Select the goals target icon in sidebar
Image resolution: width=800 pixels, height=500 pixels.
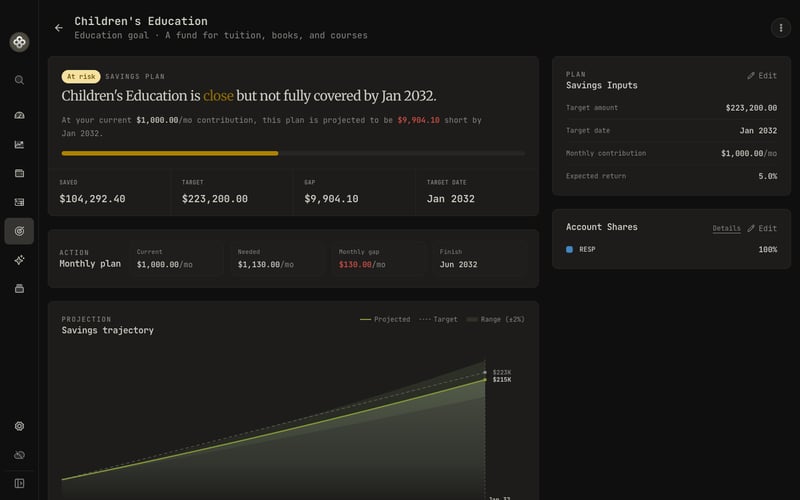pos(19,231)
